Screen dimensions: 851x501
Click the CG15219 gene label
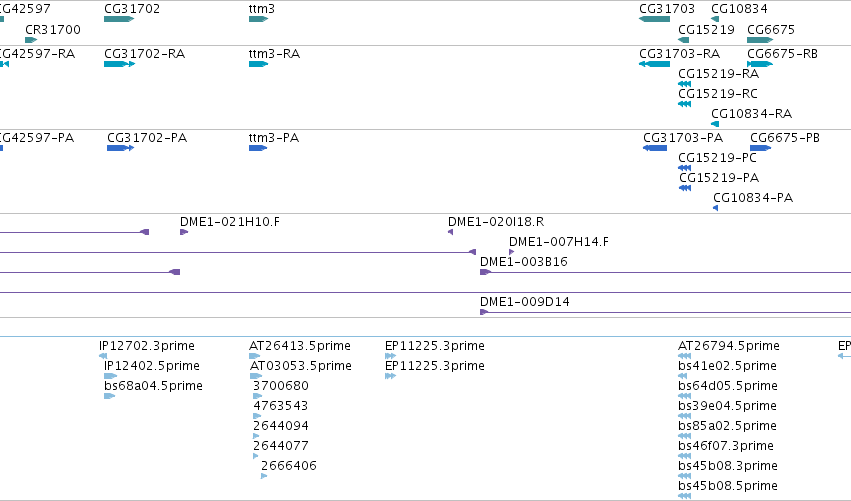point(706,30)
